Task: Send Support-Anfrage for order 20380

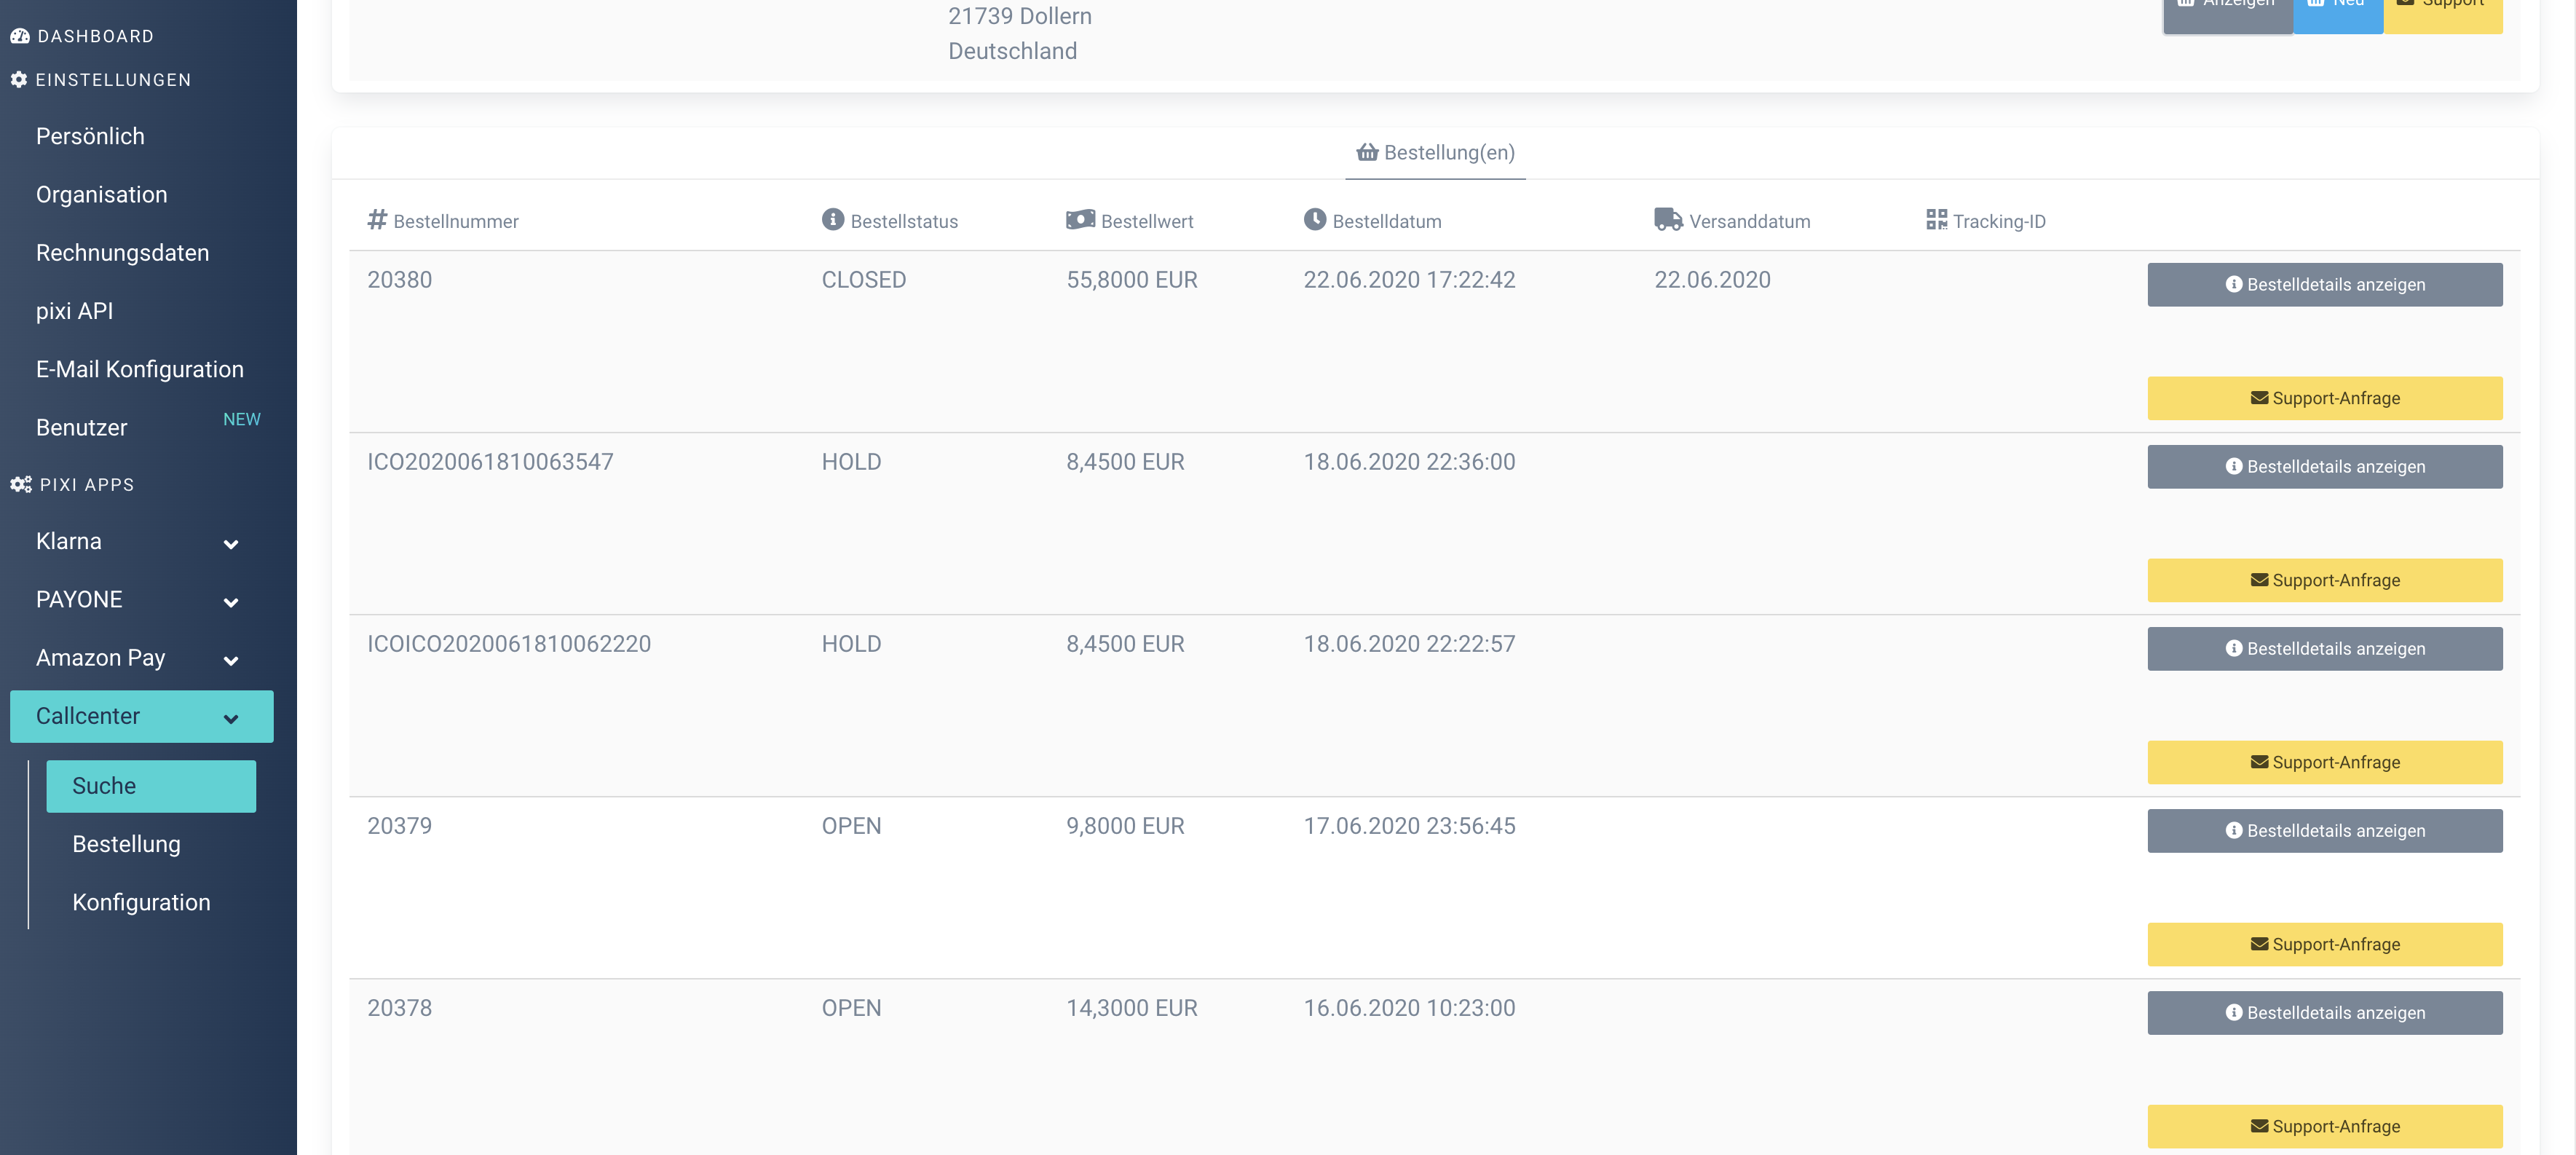Action: click(x=2325, y=398)
